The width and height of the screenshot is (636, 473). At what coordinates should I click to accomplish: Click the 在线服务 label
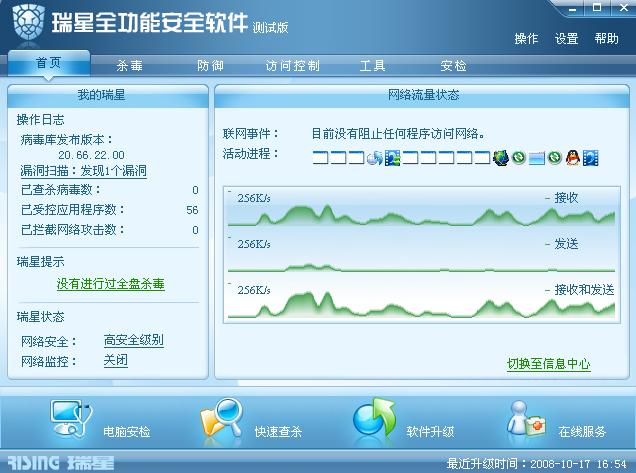click(582, 432)
